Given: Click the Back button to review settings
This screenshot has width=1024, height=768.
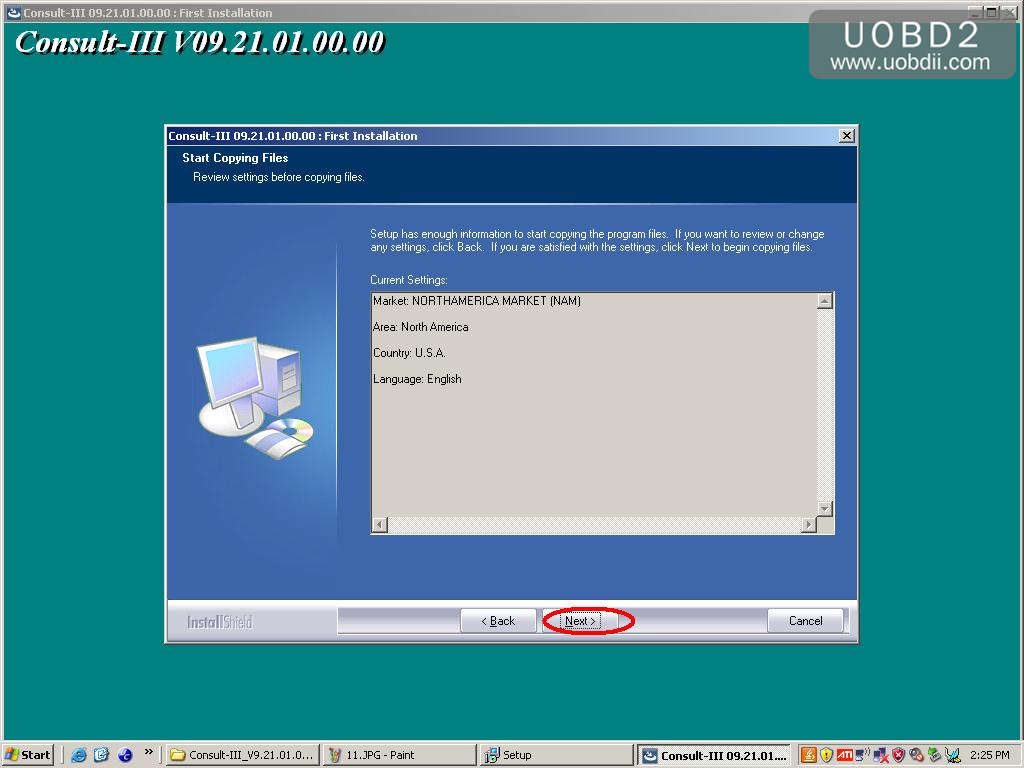Looking at the screenshot, I should pos(498,620).
